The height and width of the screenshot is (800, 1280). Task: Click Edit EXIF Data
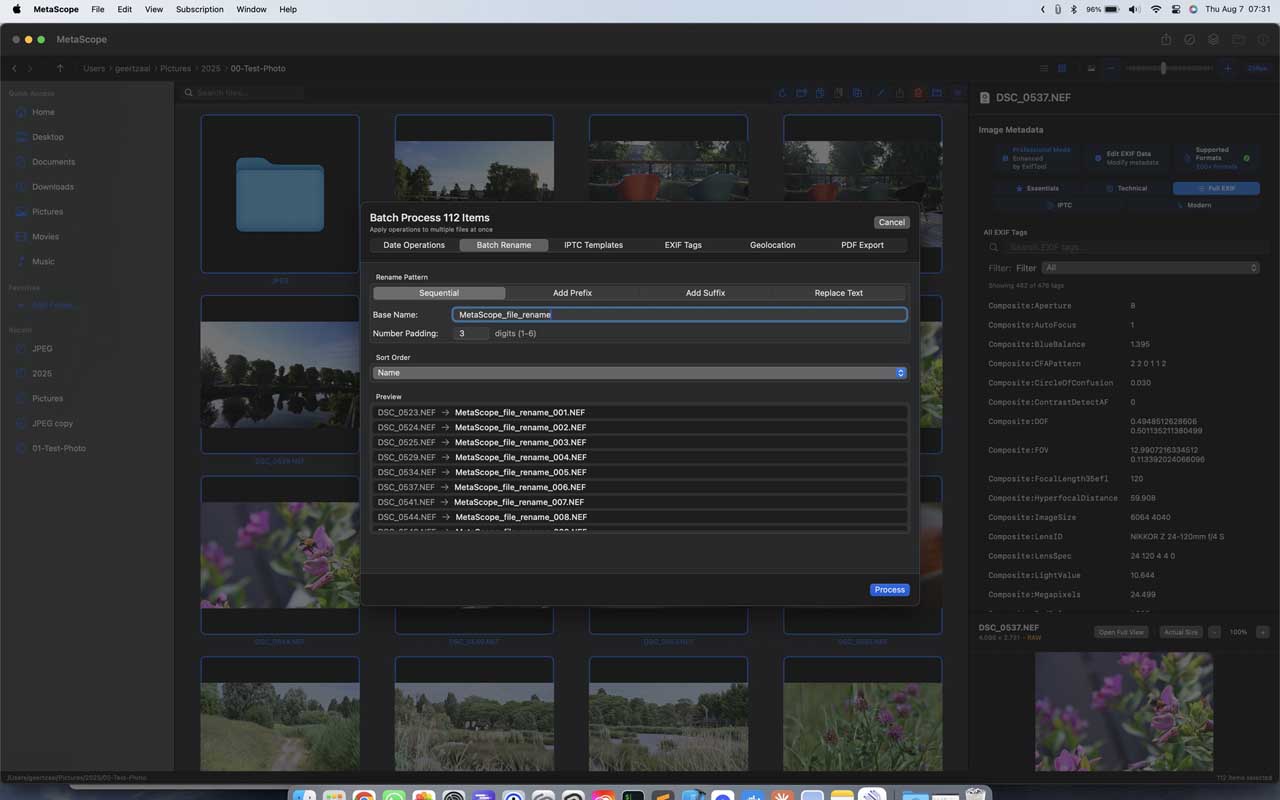tap(1127, 158)
